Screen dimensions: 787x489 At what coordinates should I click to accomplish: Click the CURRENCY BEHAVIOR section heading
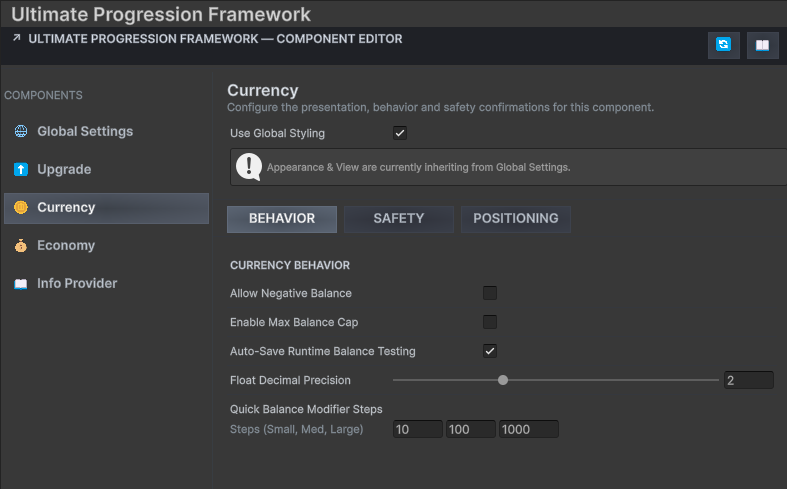(x=290, y=265)
